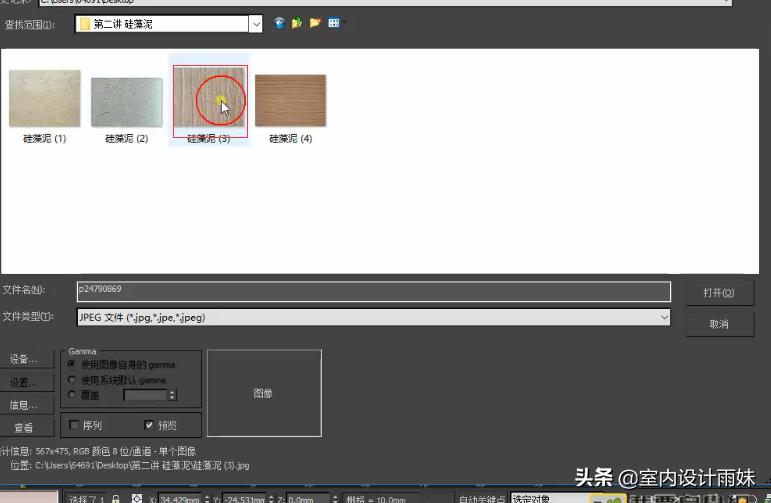The width and height of the screenshot is (771, 503).
Task: Create a new folder
Action: (315, 23)
